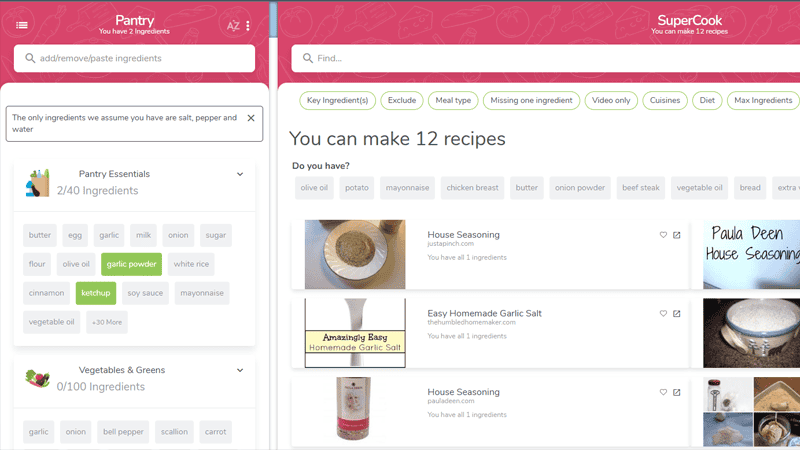Add white rice to the pantry

[191, 264]
